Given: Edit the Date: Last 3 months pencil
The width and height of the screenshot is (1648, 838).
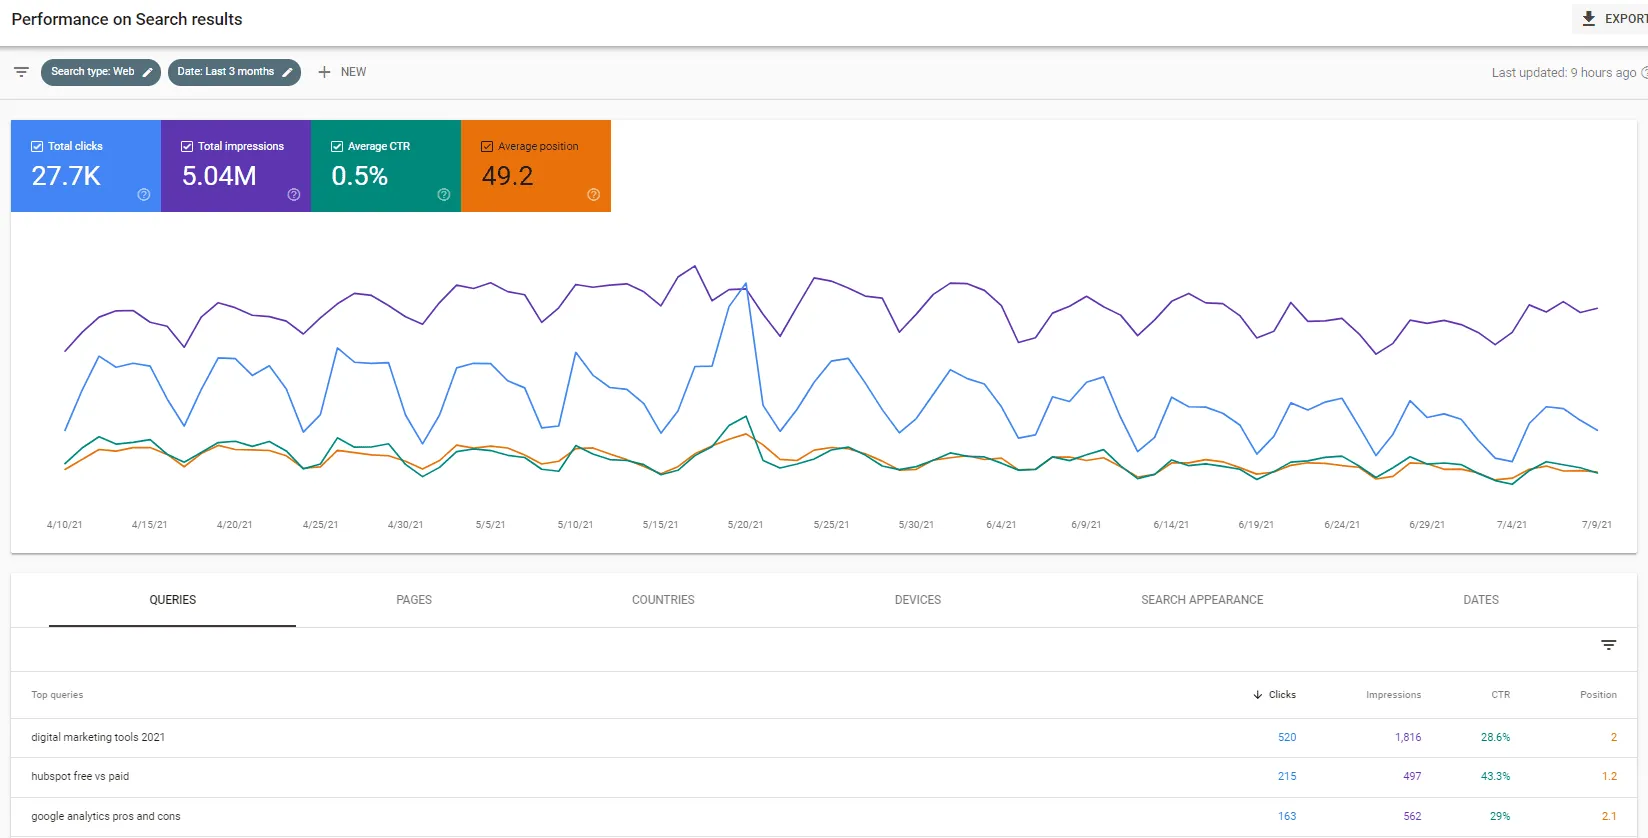Looking at the screenshot, I should (x=287, y=72).
